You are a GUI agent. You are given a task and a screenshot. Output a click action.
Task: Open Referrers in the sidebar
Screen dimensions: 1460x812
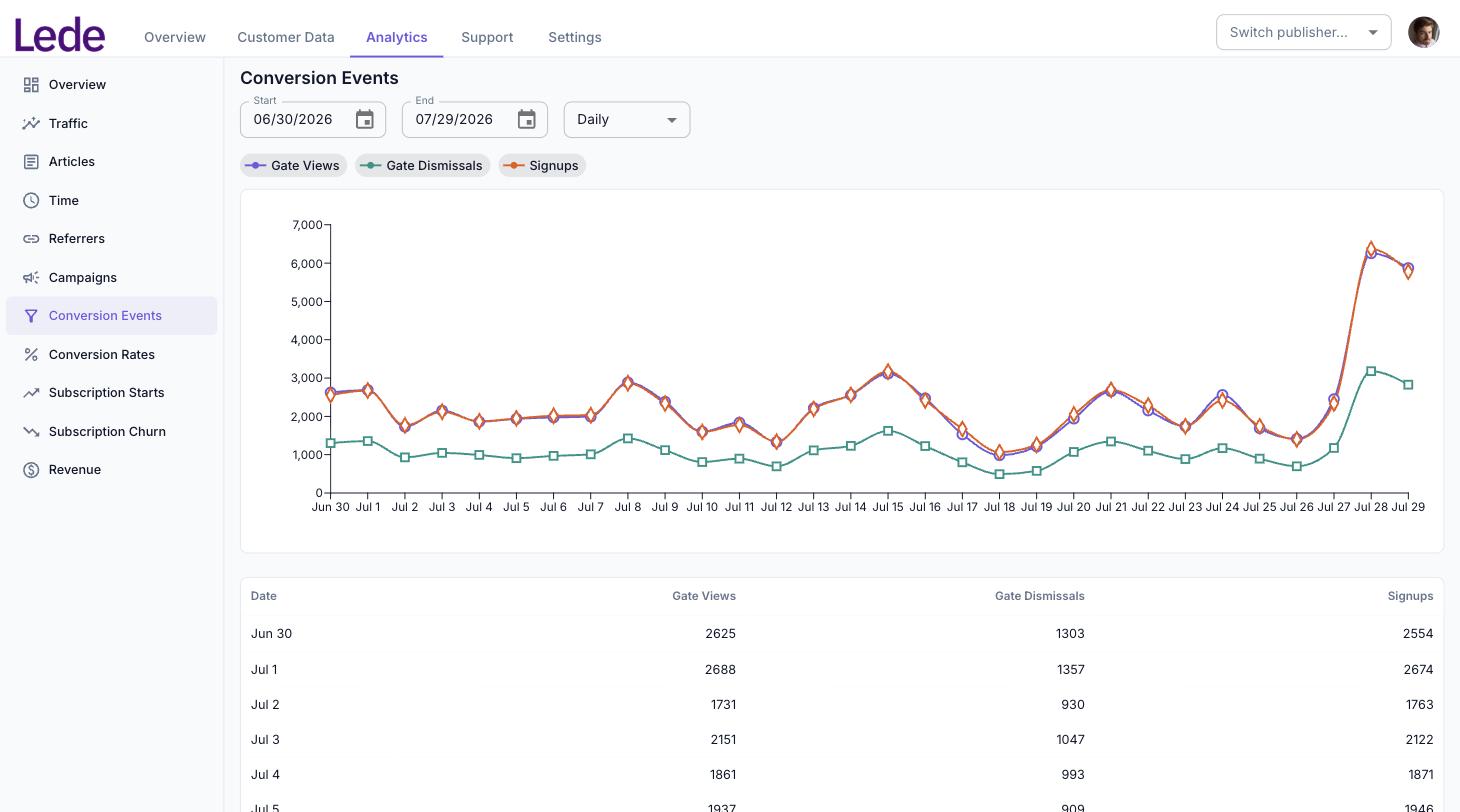coord(112,239)
